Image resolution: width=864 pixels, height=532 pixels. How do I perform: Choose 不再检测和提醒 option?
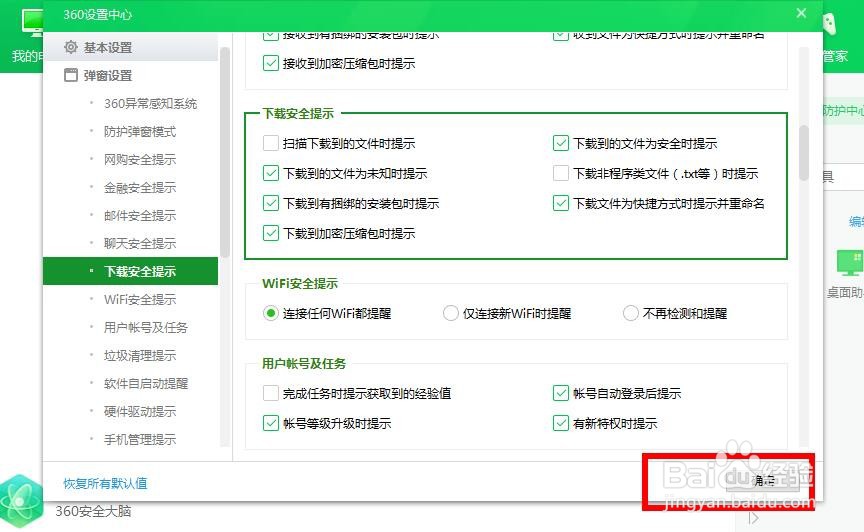point(630,314)
